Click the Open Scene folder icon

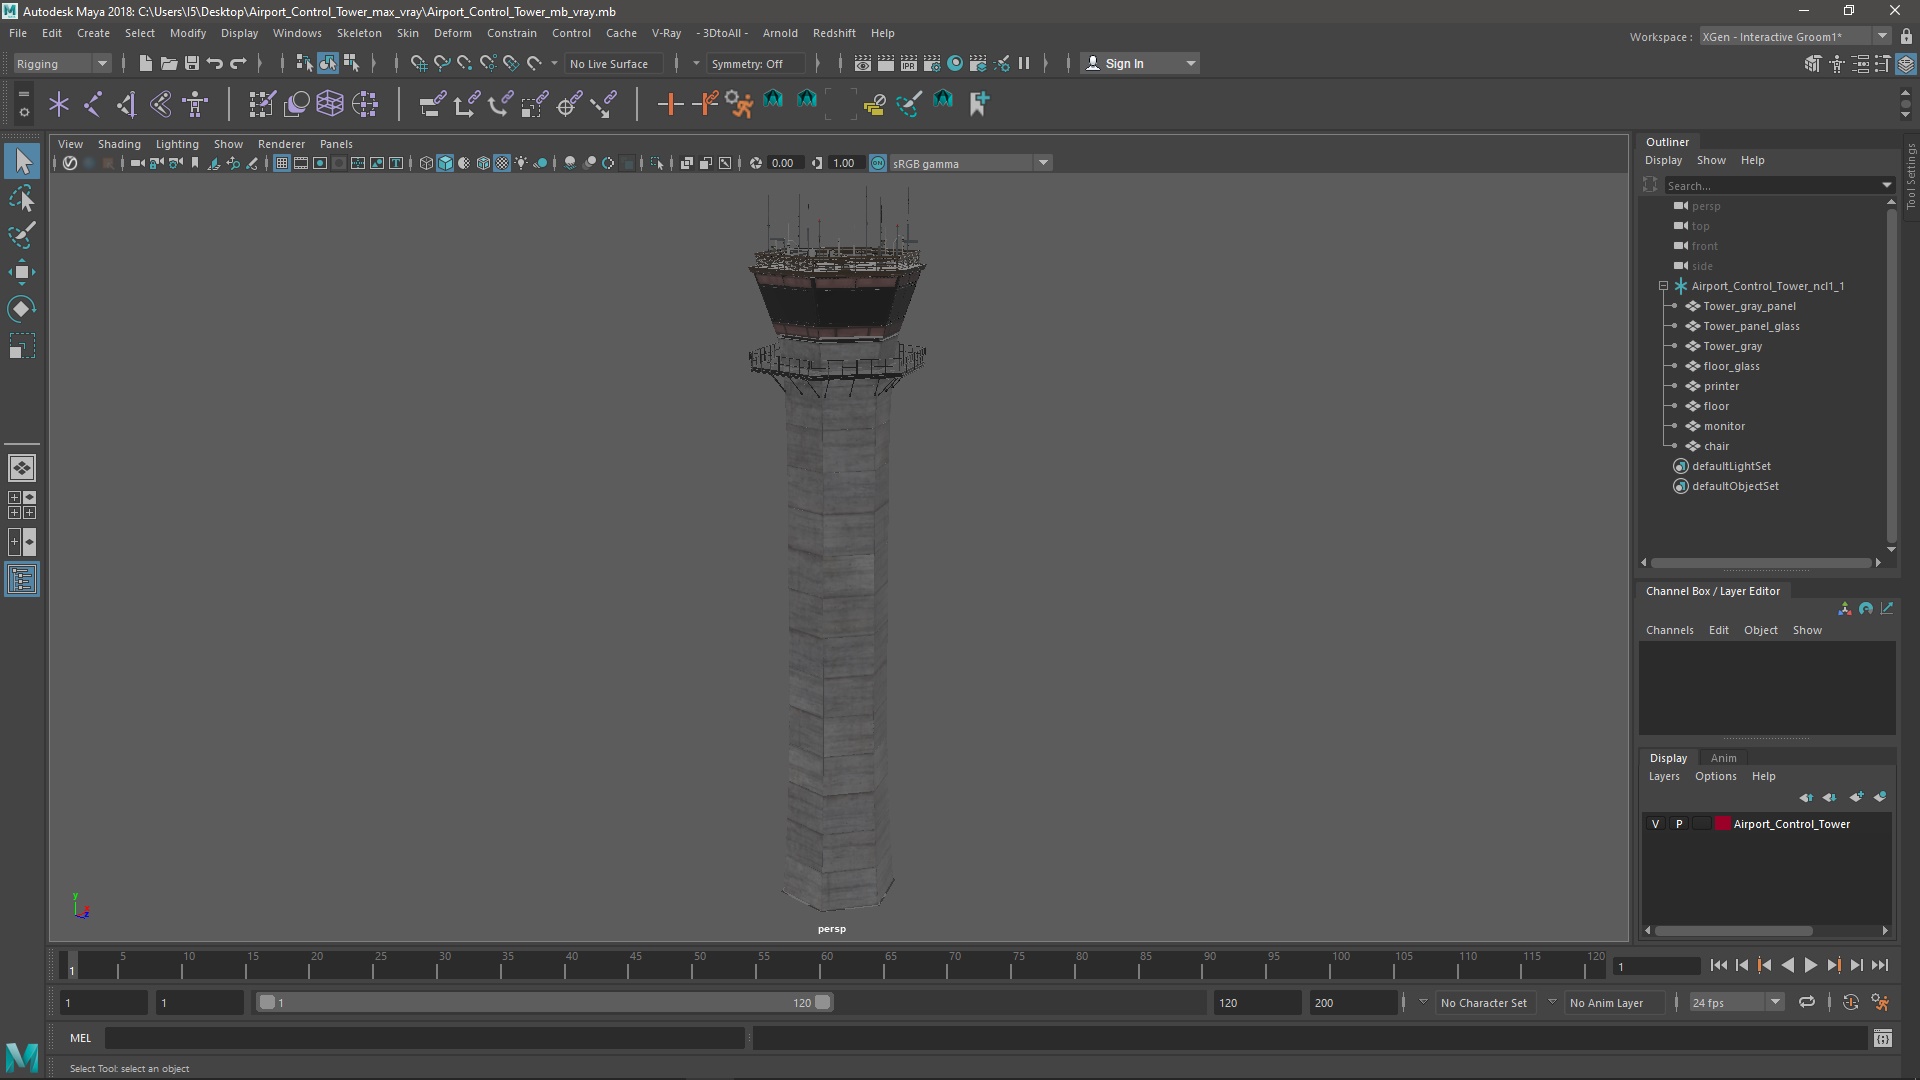(x=168, y=63)
